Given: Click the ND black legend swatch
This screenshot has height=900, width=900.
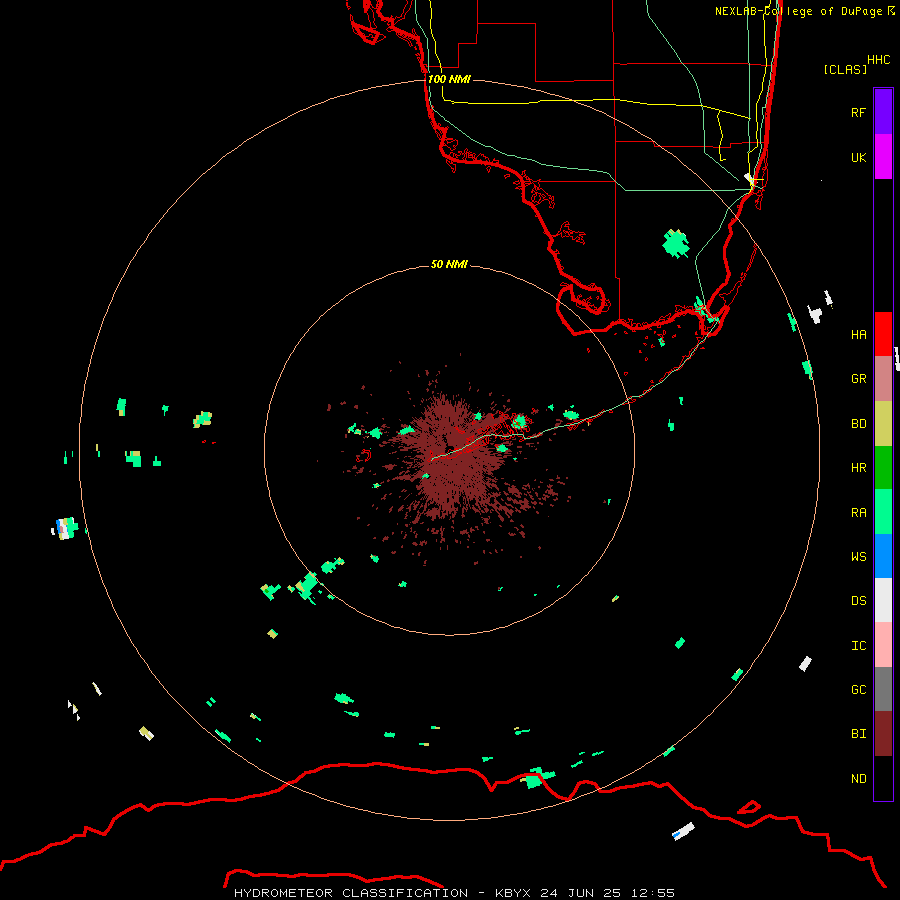Looking at the screenshot, I should pyautogui.click(x=883, y=778).
